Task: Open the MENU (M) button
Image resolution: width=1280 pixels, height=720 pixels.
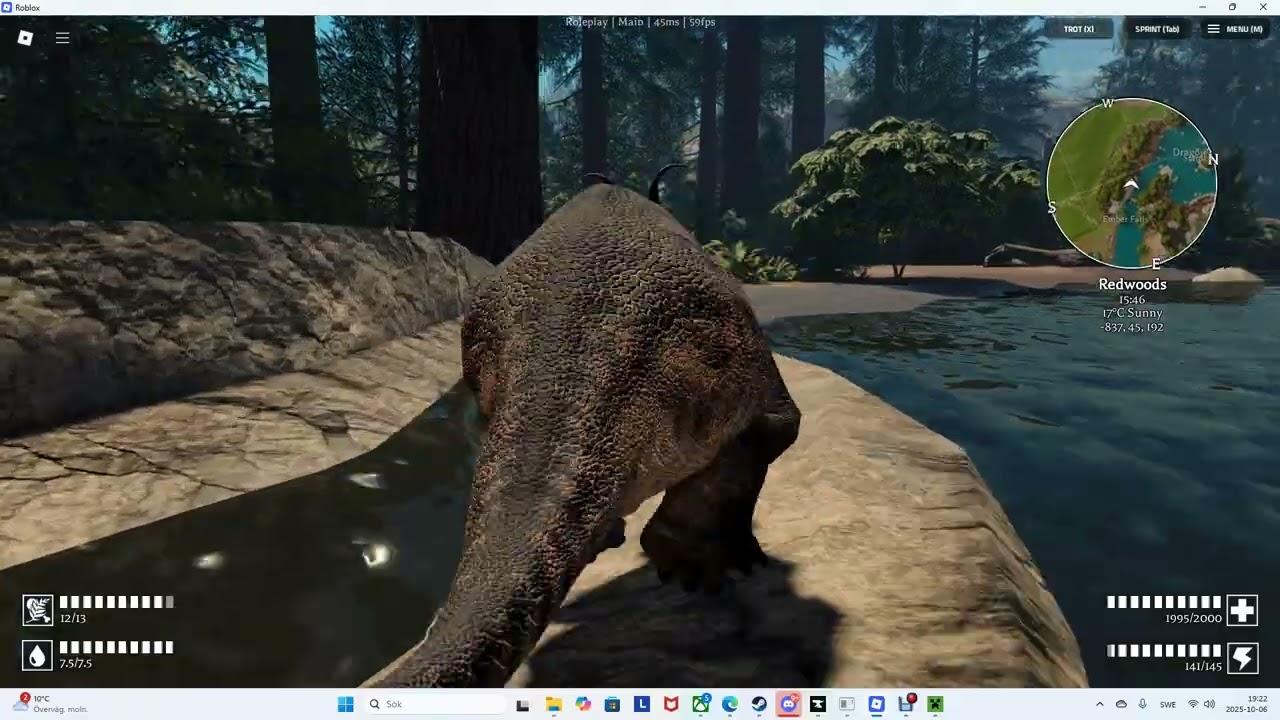Action: tap(1234, 29)
